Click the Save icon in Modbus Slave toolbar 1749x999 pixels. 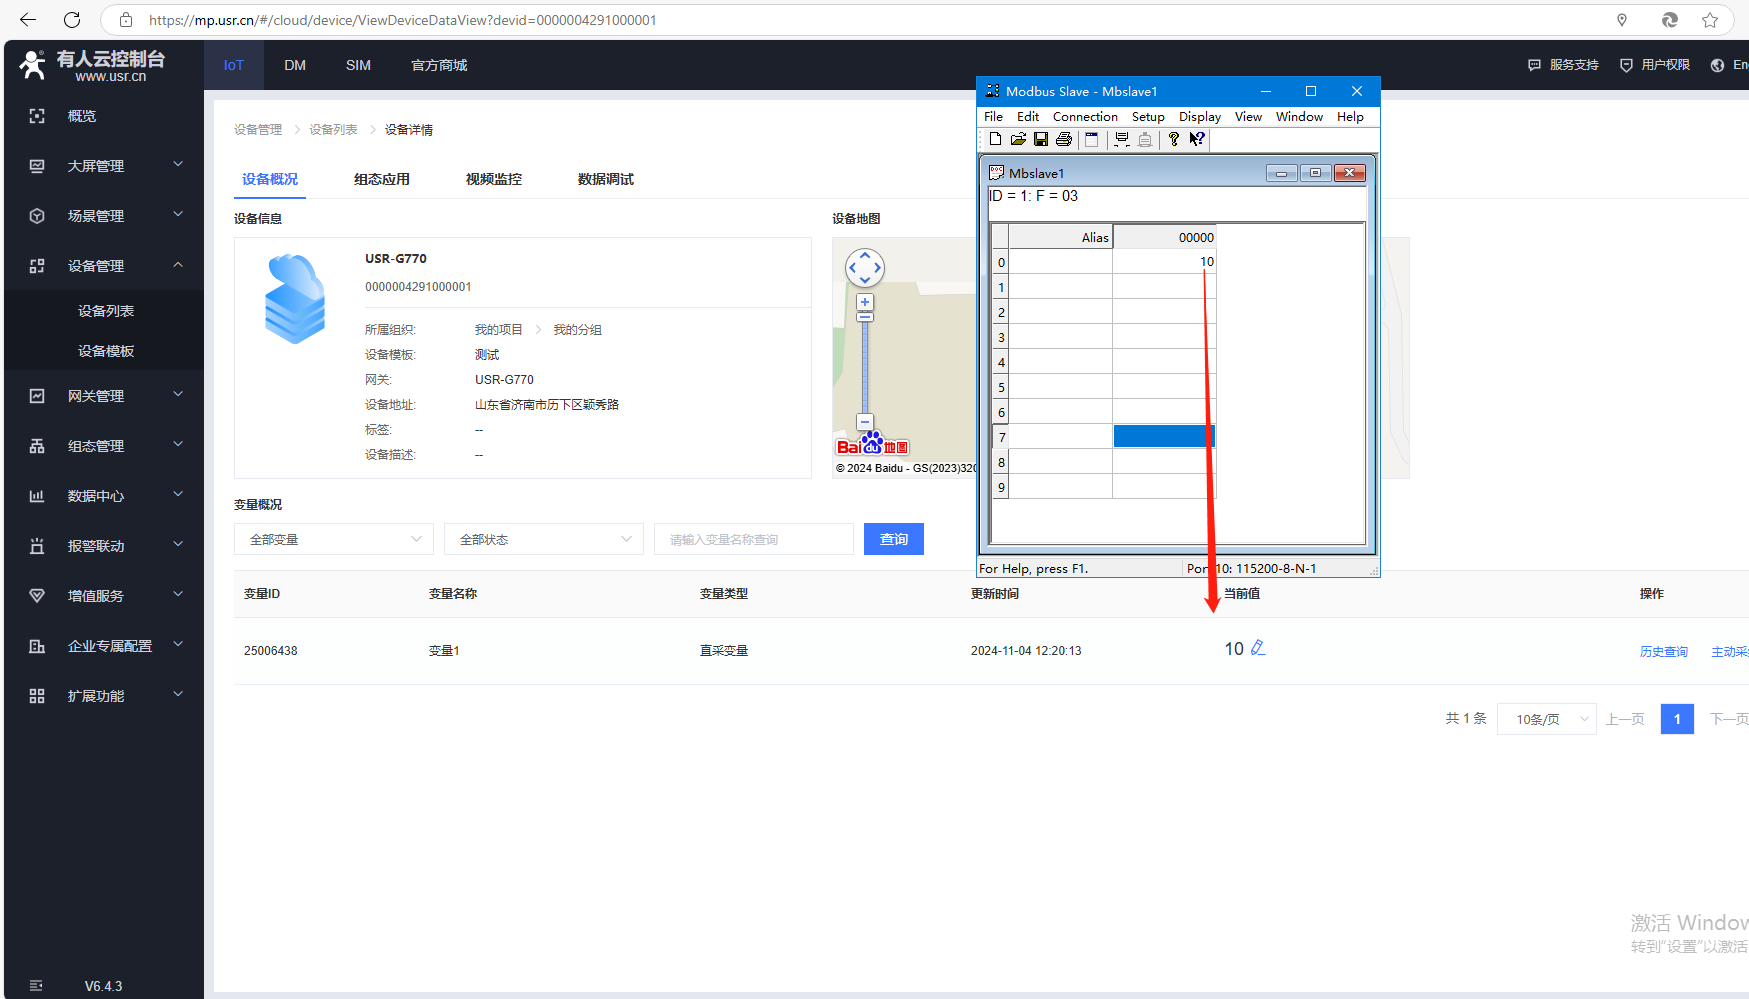pos(1041,139)
